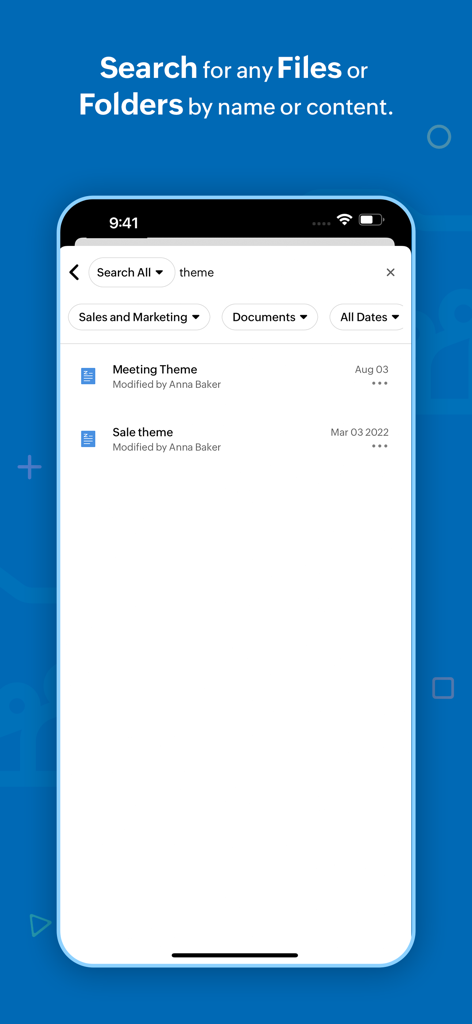
Task: Open more options for Meeting Theme
Action: [379, 383]
